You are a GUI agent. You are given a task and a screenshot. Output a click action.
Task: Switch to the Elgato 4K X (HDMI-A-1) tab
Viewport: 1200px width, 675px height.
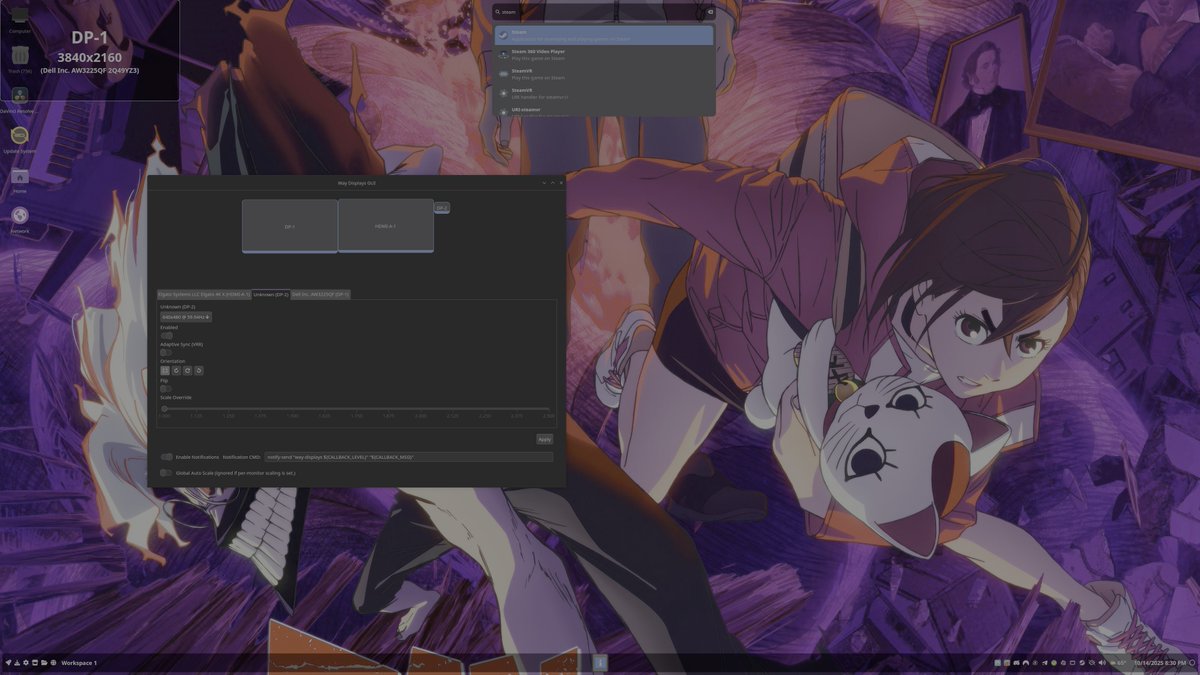pos(204,294)
